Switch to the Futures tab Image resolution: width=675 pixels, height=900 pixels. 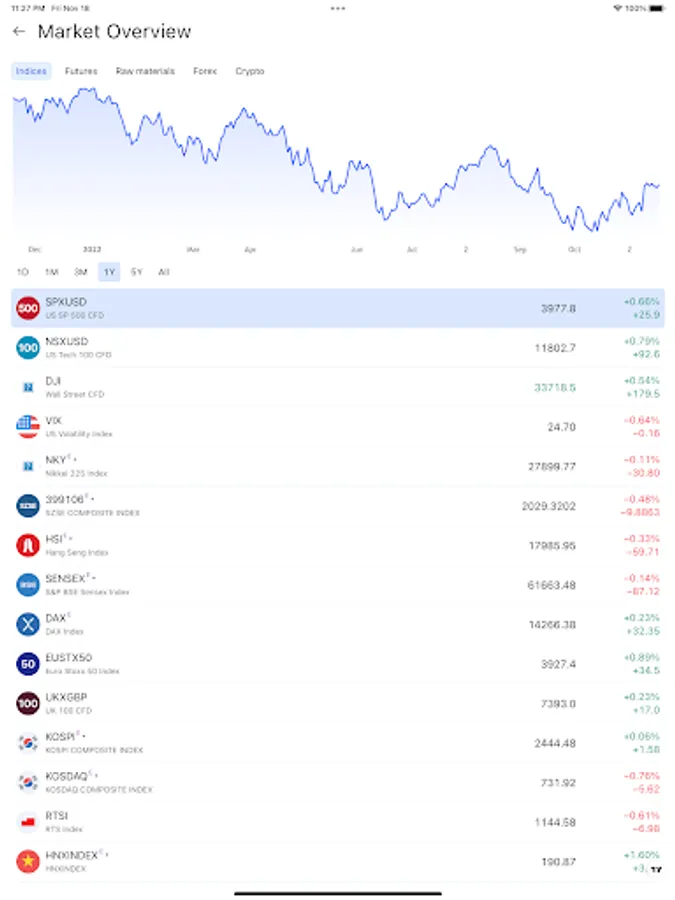point(81,71)
